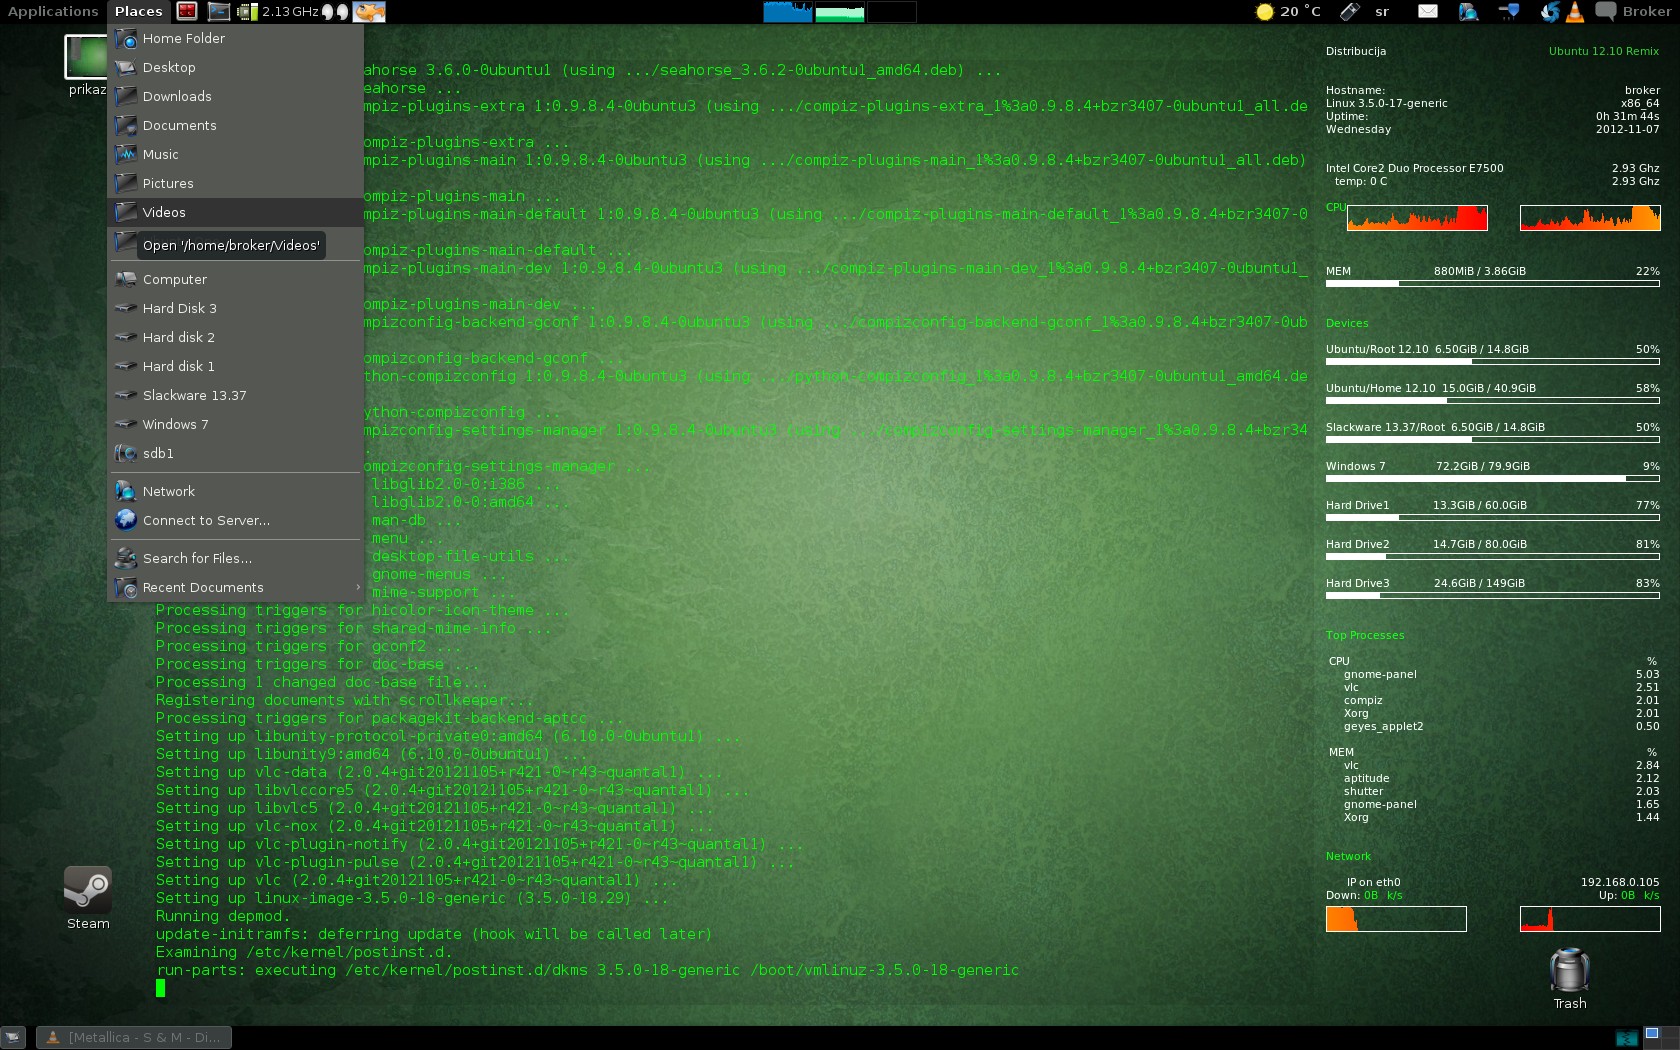This screenshot has width=1680, height=1050.
Task: Open the Steam desktop shortcut
Action: pos(88,898)
